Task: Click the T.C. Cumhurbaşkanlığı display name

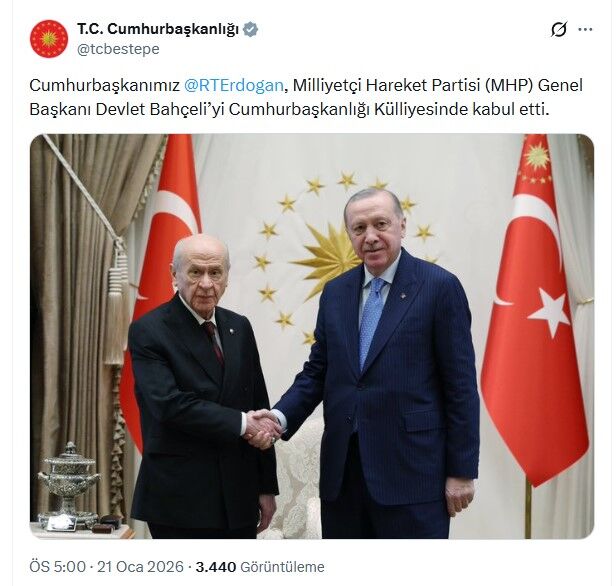Action: (x=158, y=29)
